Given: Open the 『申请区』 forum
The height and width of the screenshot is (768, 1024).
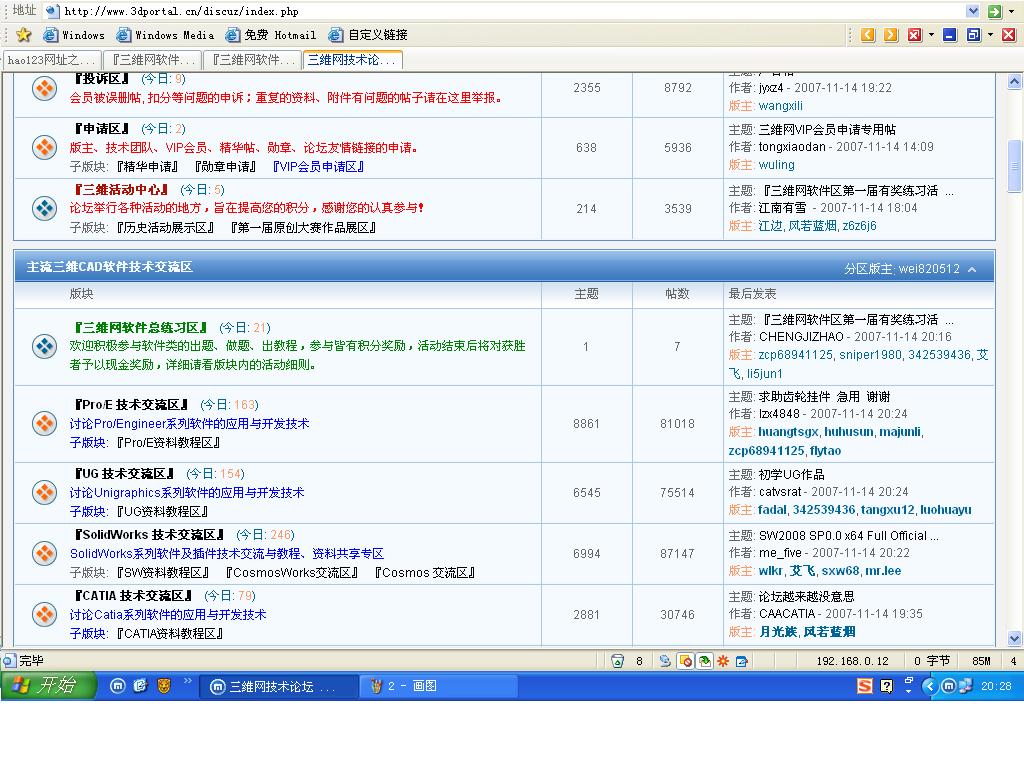Looking at the screenshot, I should [x=101, y=129].
